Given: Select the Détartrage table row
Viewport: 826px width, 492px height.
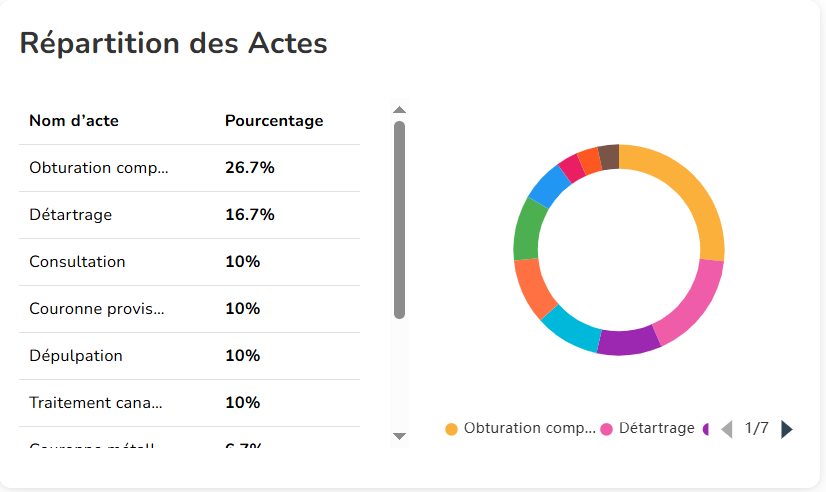Looking at the screenshot, I should [x=189, y=215].
